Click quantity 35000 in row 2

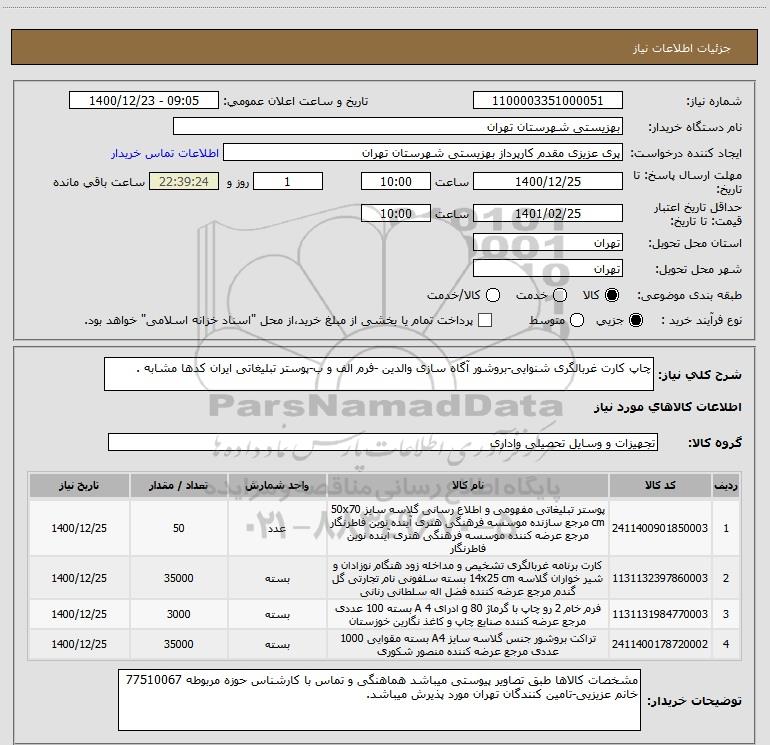click(179, 579)
